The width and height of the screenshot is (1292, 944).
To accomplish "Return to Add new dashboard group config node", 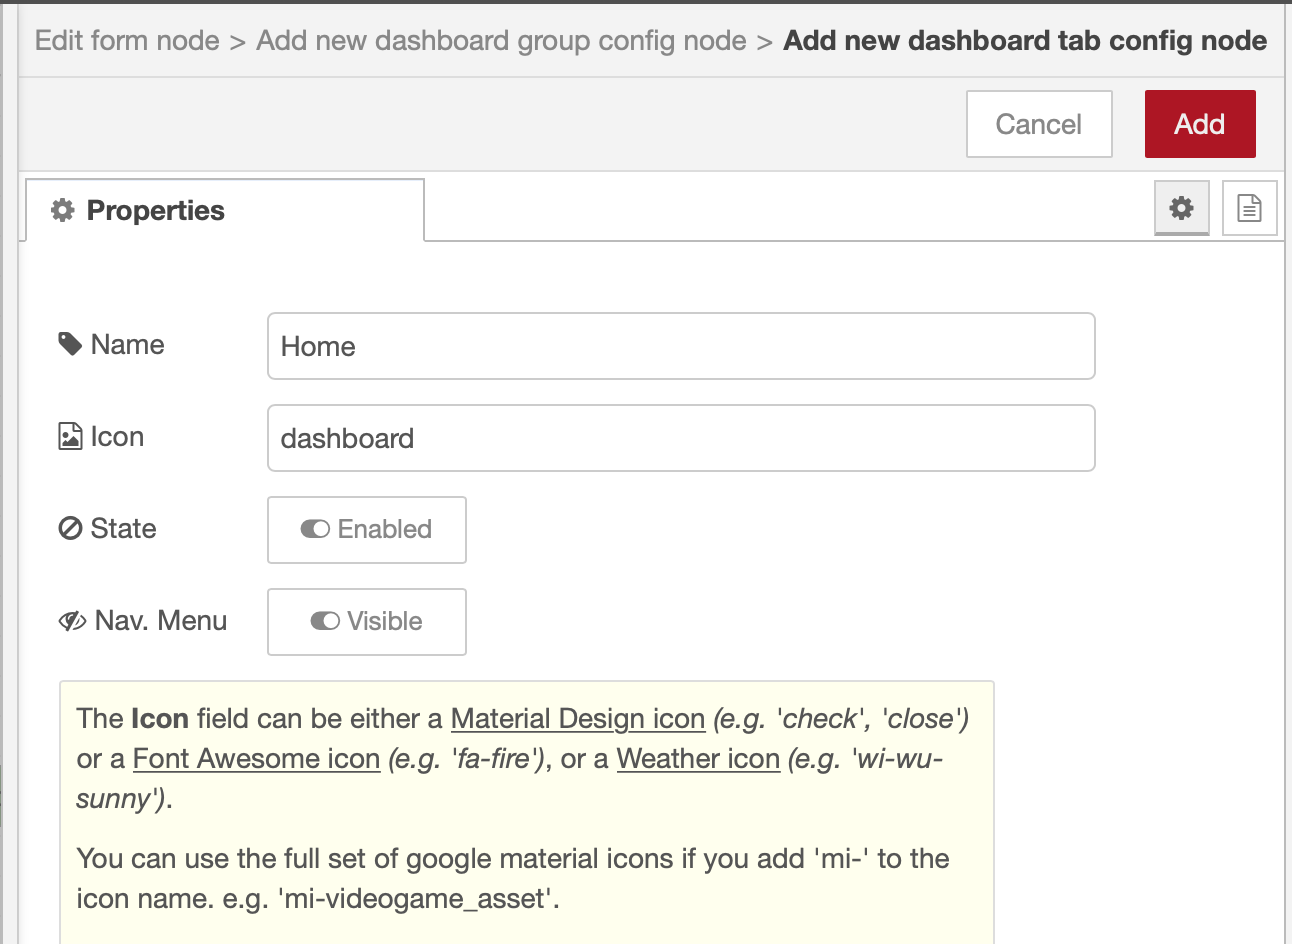I will [x=501, y=41].
